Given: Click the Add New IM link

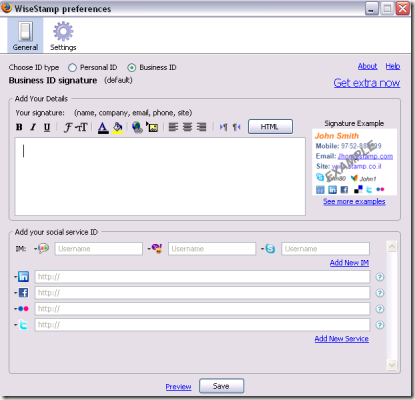Looking at the screenshot, I should (349, 263).
